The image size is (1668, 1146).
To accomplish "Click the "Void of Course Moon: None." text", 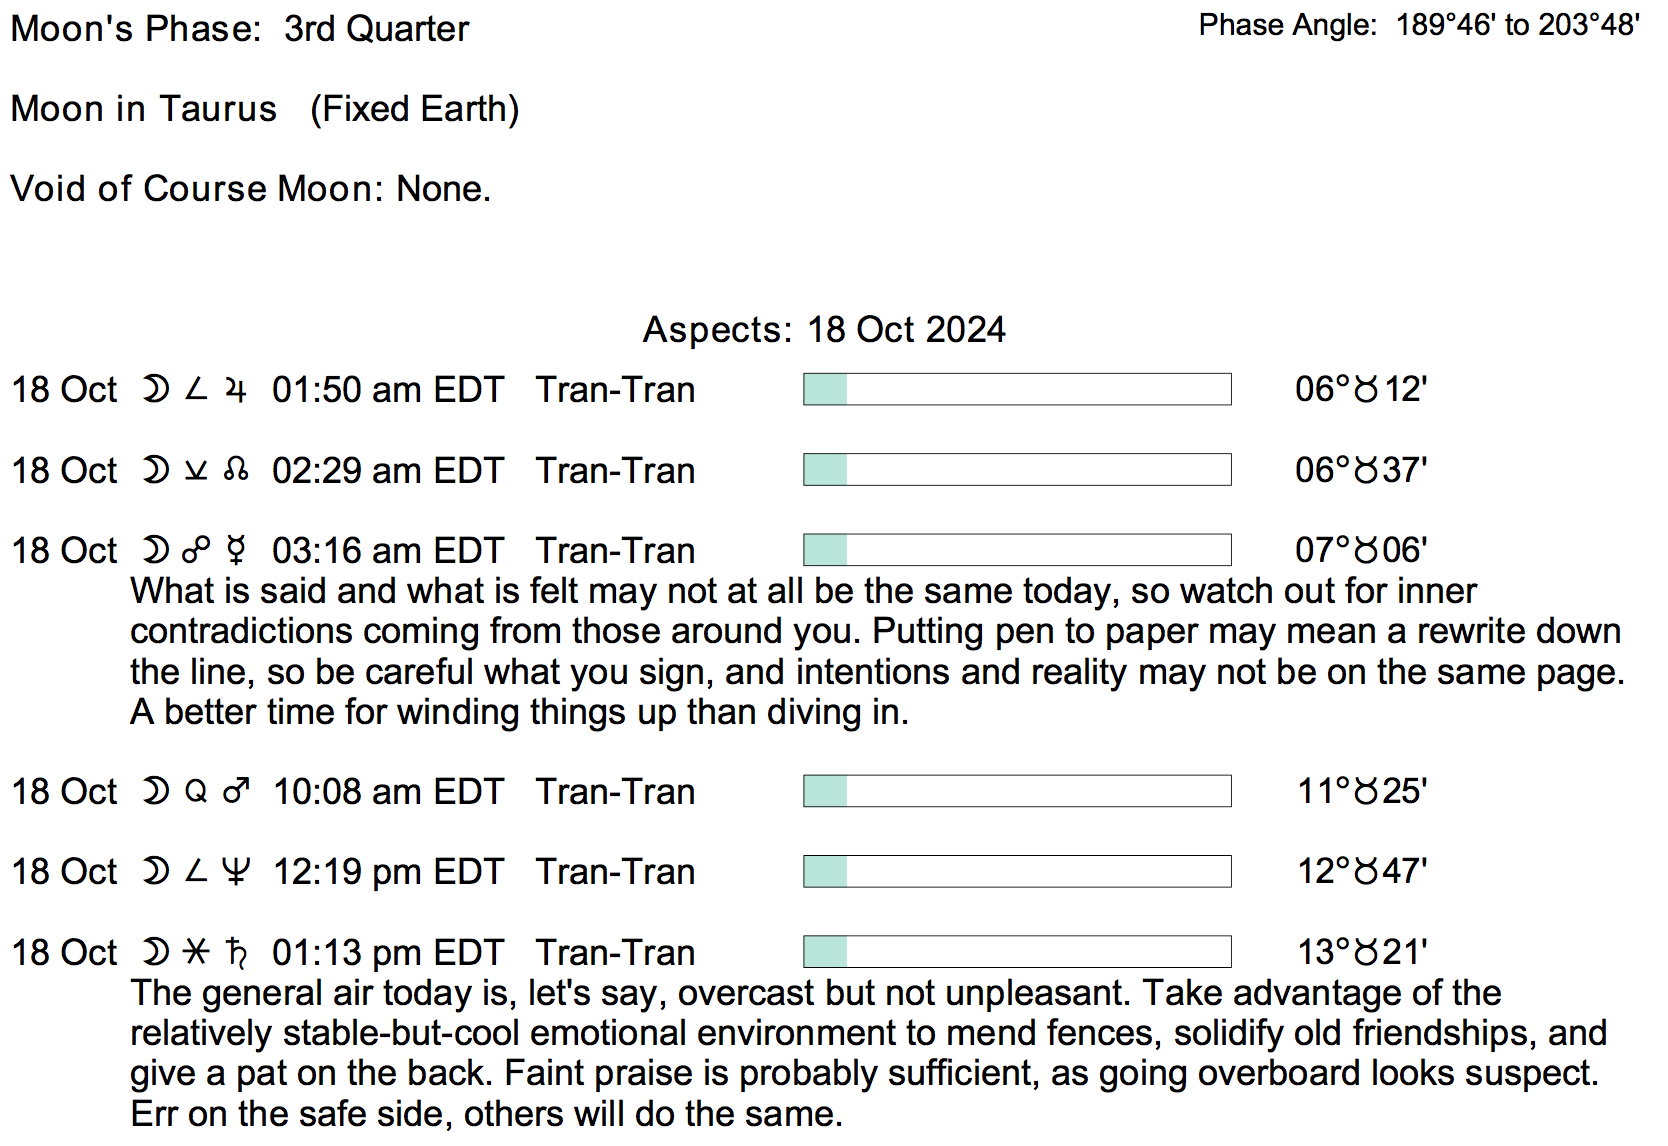I will (251, 189).
